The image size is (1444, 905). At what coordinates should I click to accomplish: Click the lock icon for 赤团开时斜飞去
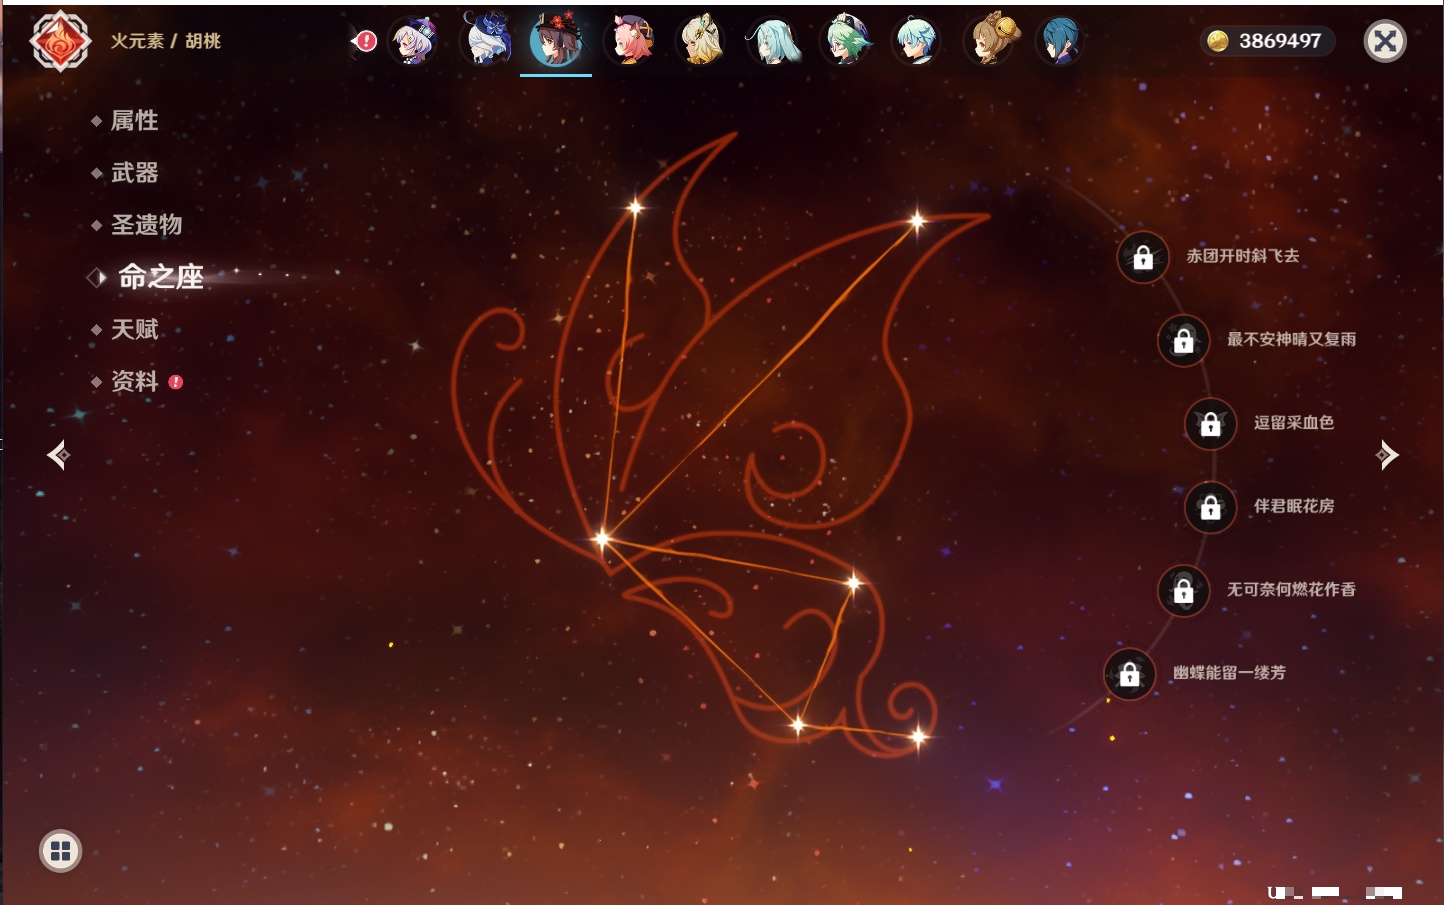(x=1143, y=258)
